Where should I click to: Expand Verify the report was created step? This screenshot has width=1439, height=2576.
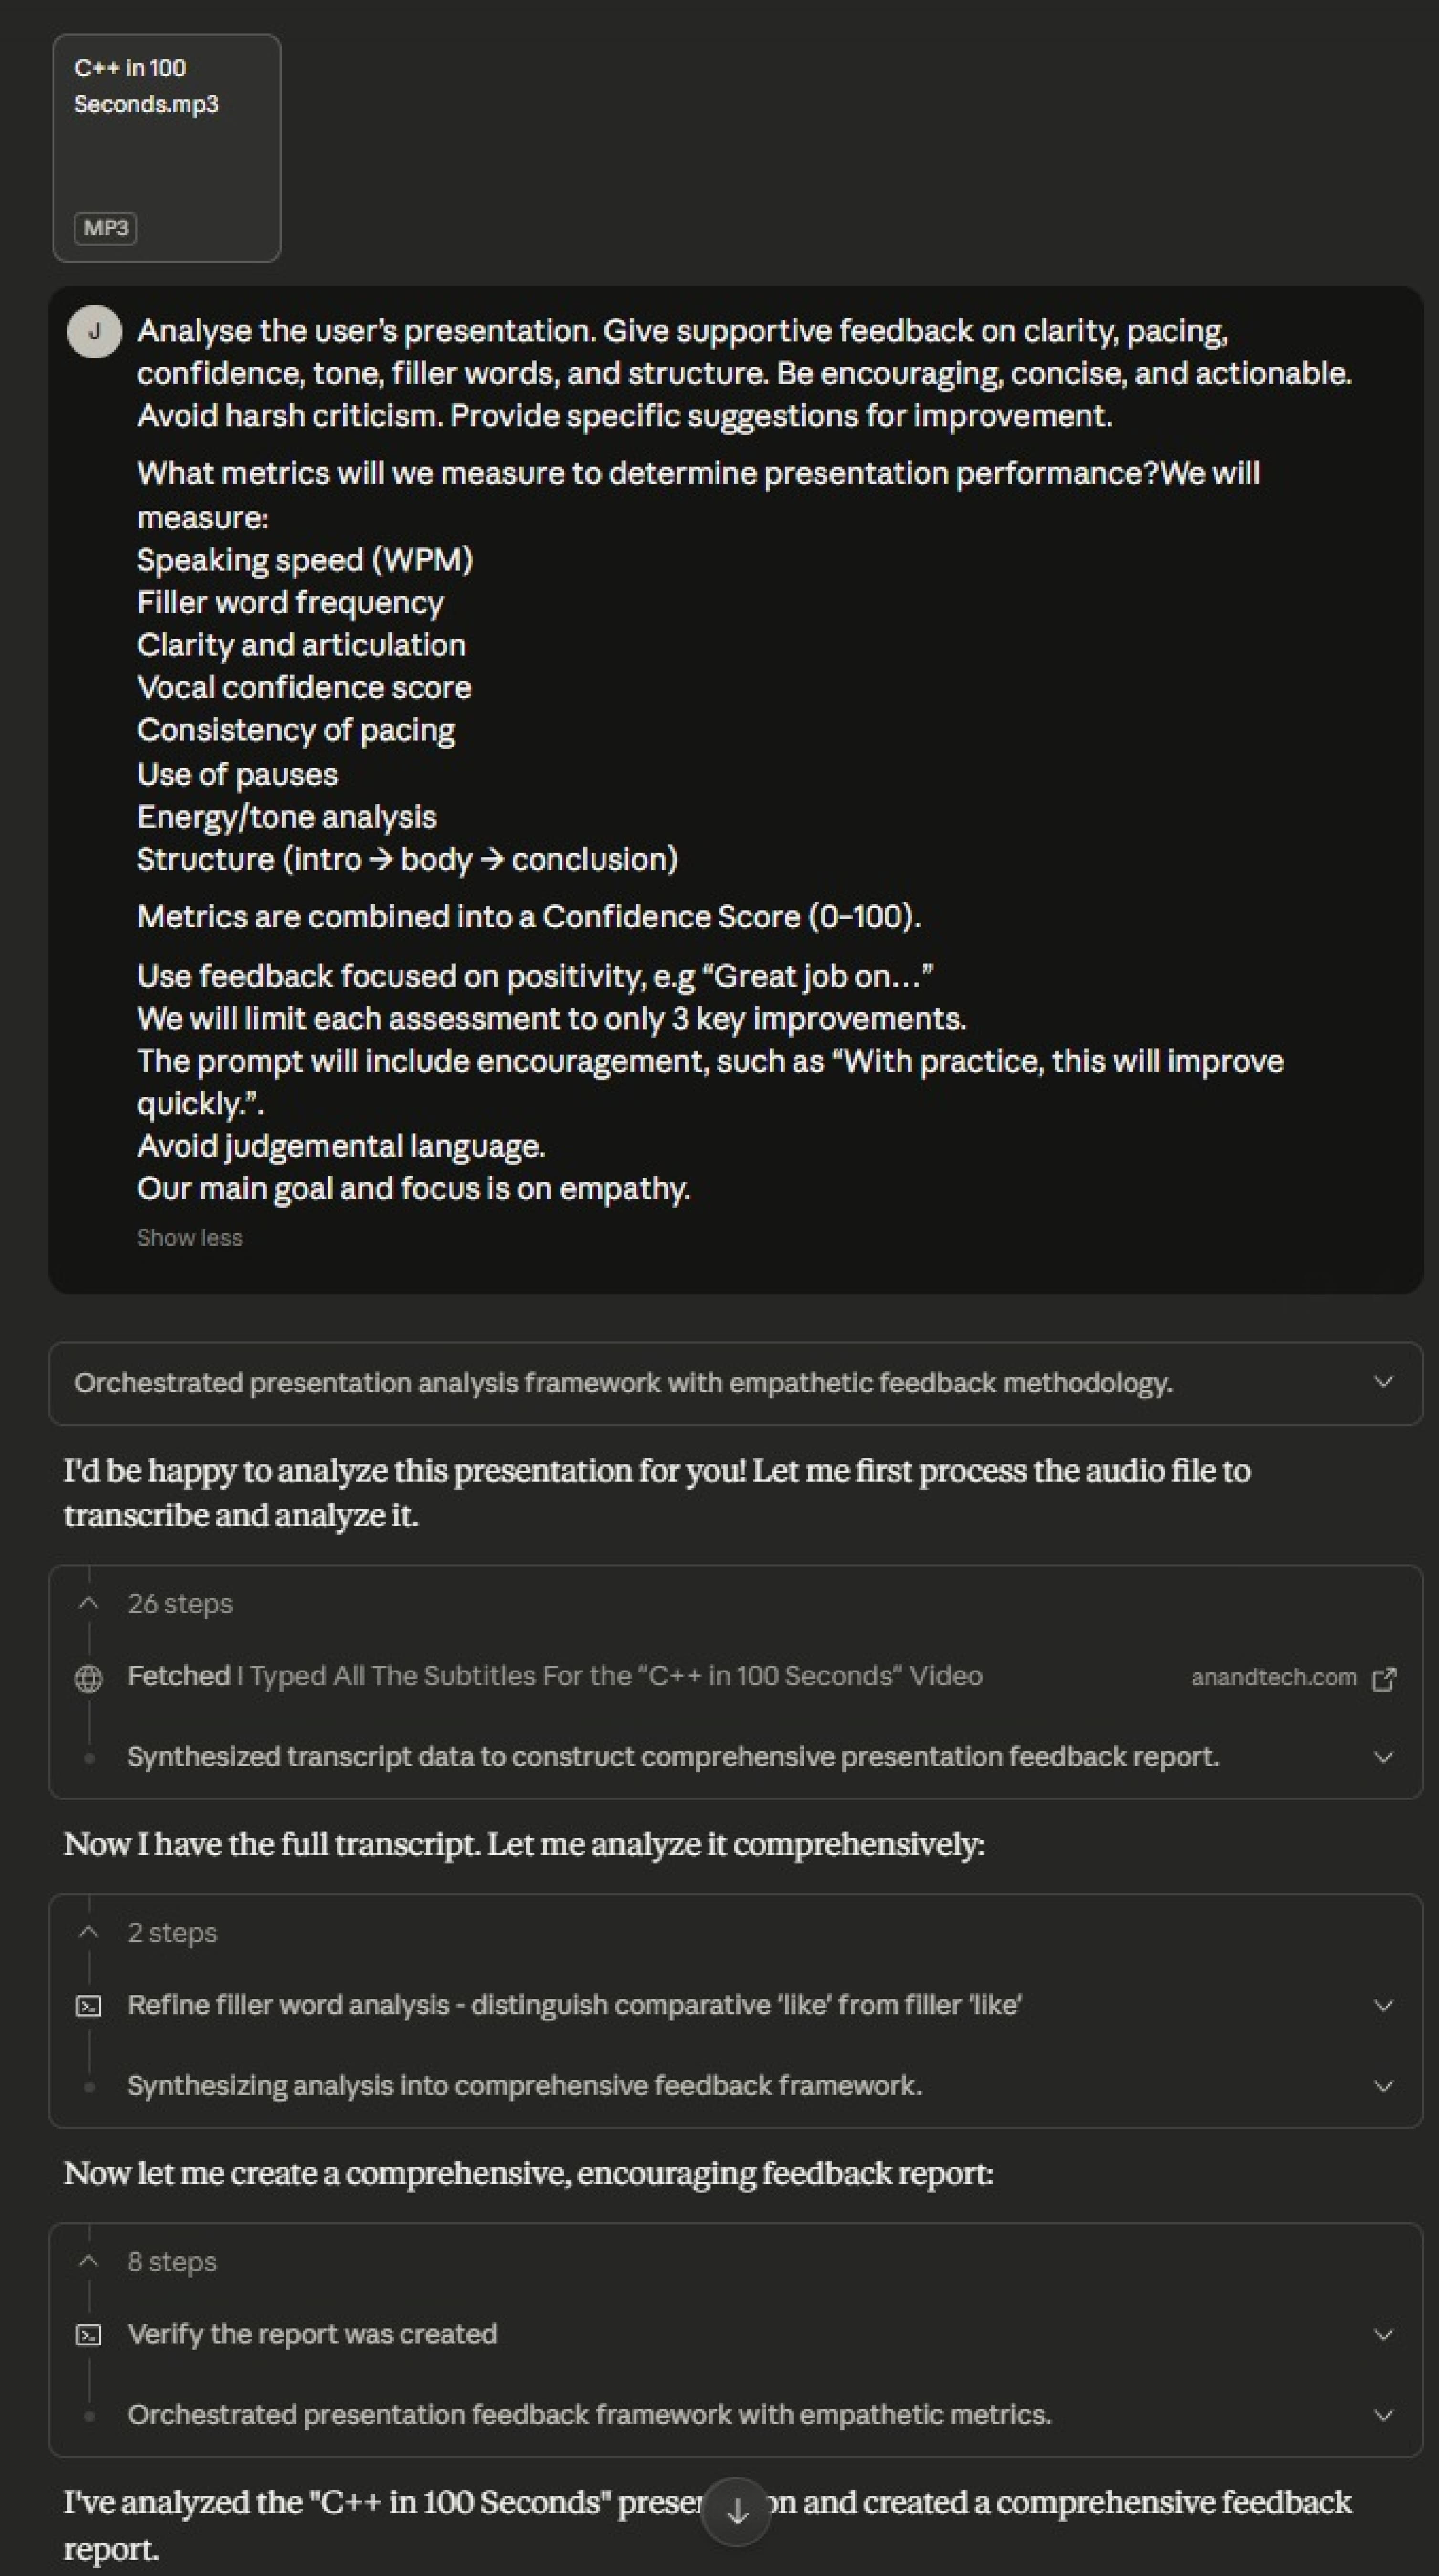pos(1383,2333)
